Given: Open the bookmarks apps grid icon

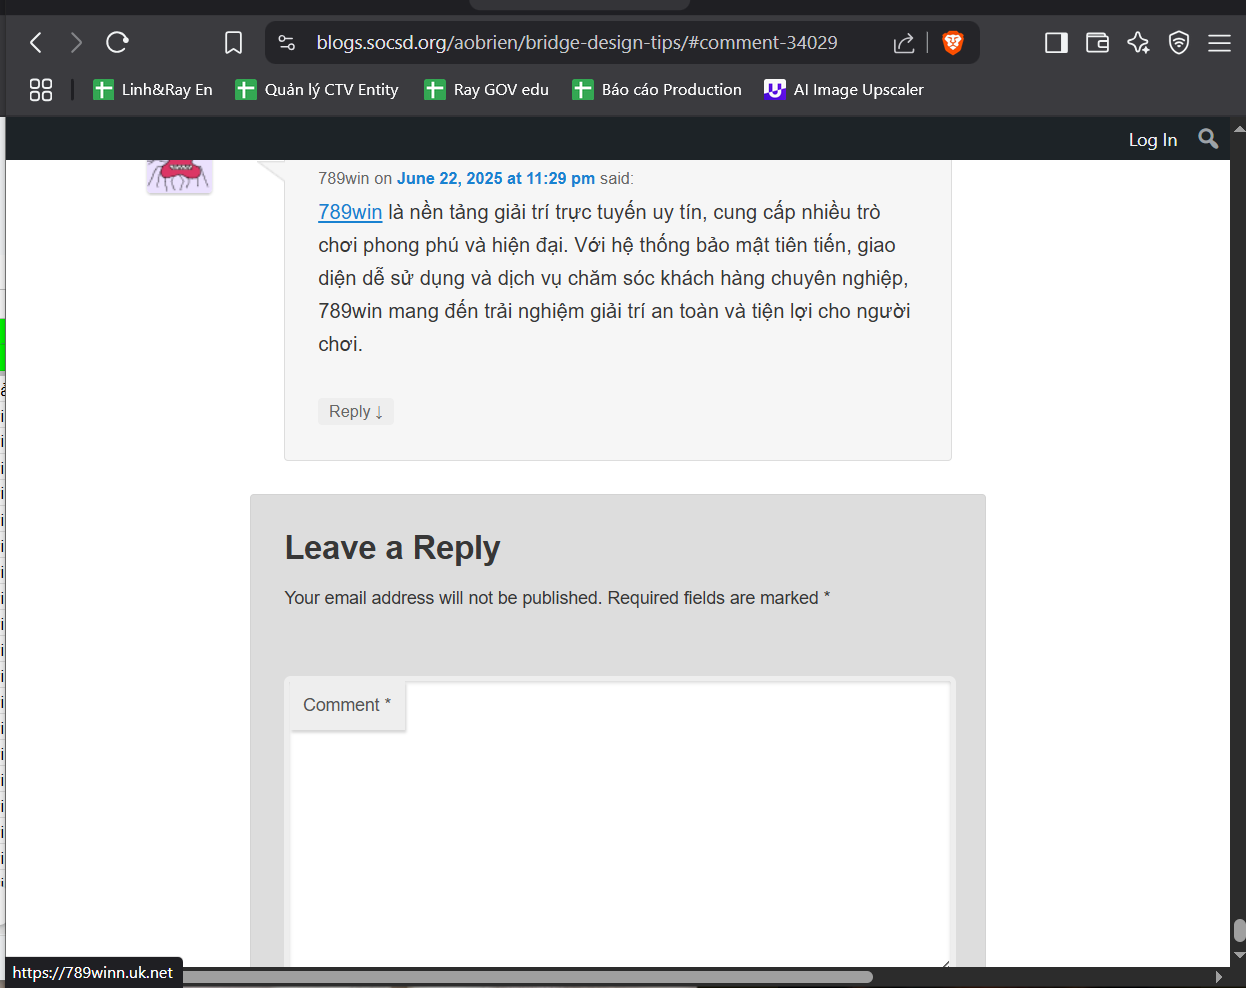Looking at the screenshot, I should tap(41, 90).
